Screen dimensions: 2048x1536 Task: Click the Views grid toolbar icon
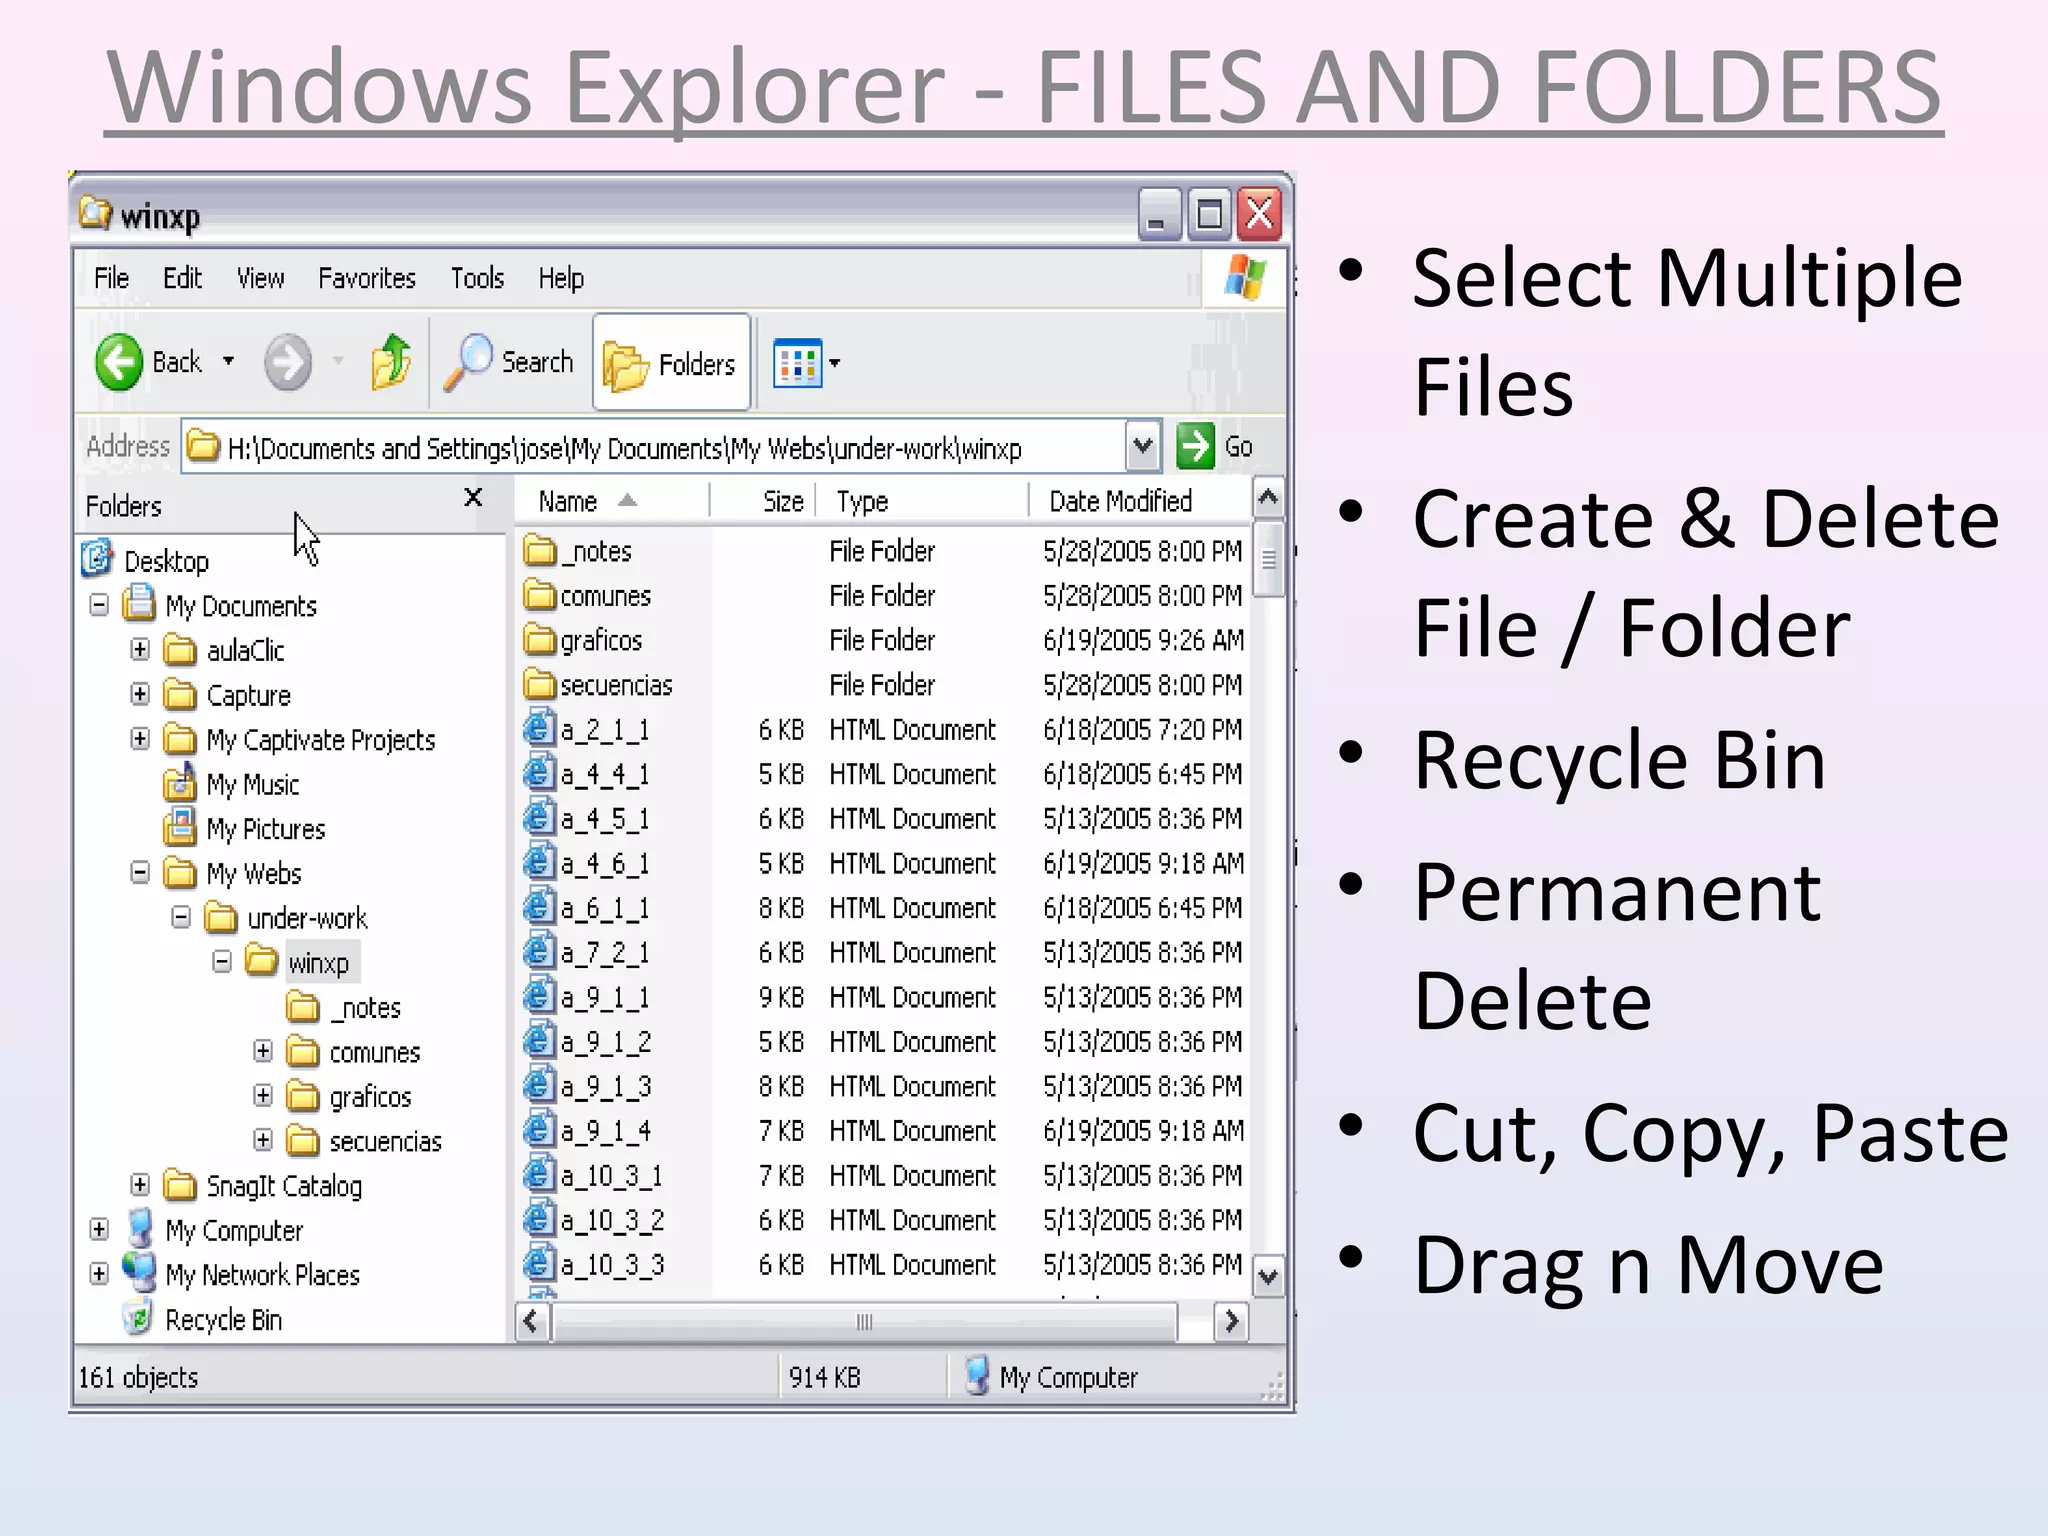[797, 363]
